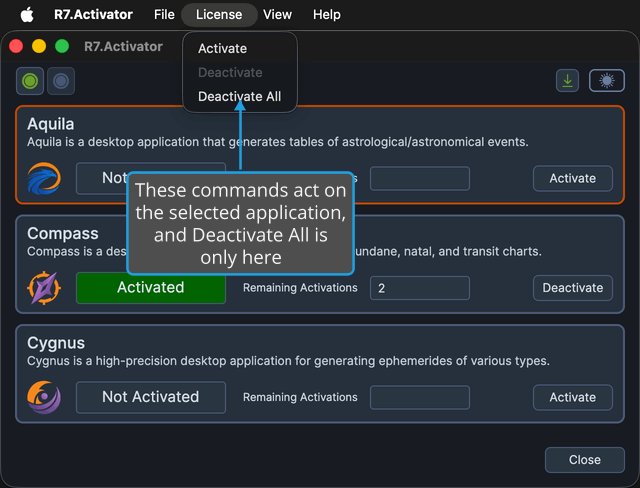Image resolution: width=640 pixels, height=488 pixels.
Task: Open the View menu
Action: click(x=278, y=15)
